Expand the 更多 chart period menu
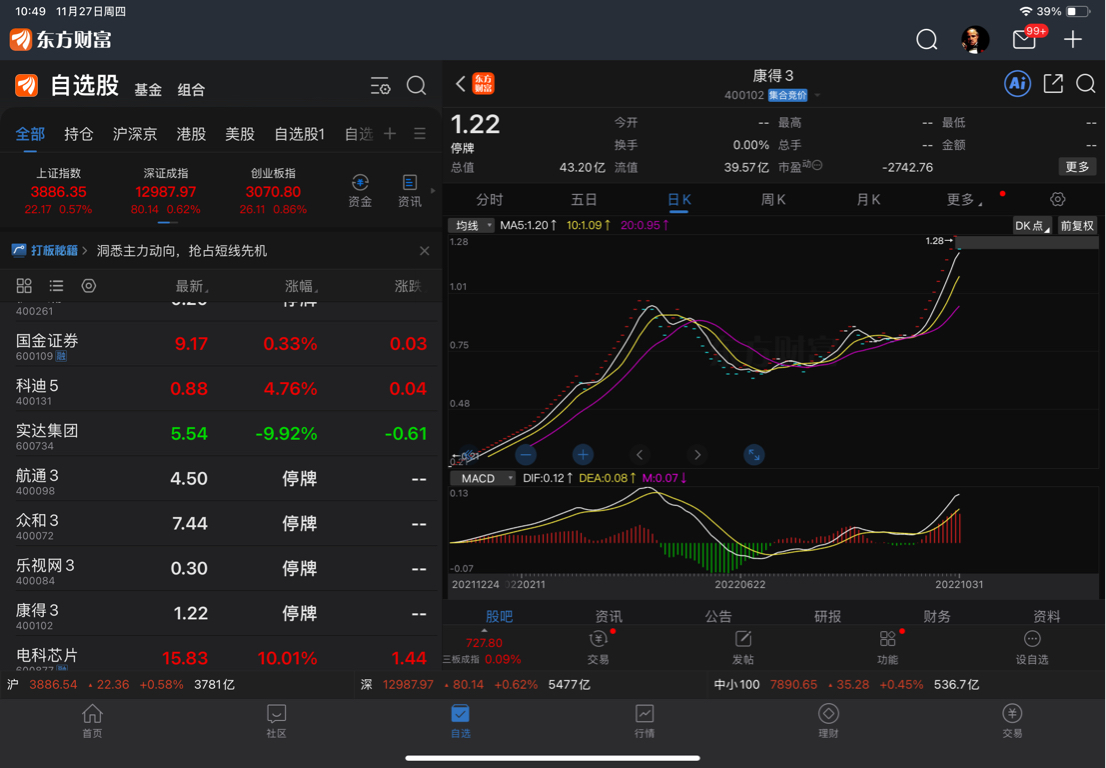1106x768 pixels. click(x=964, y=200)
